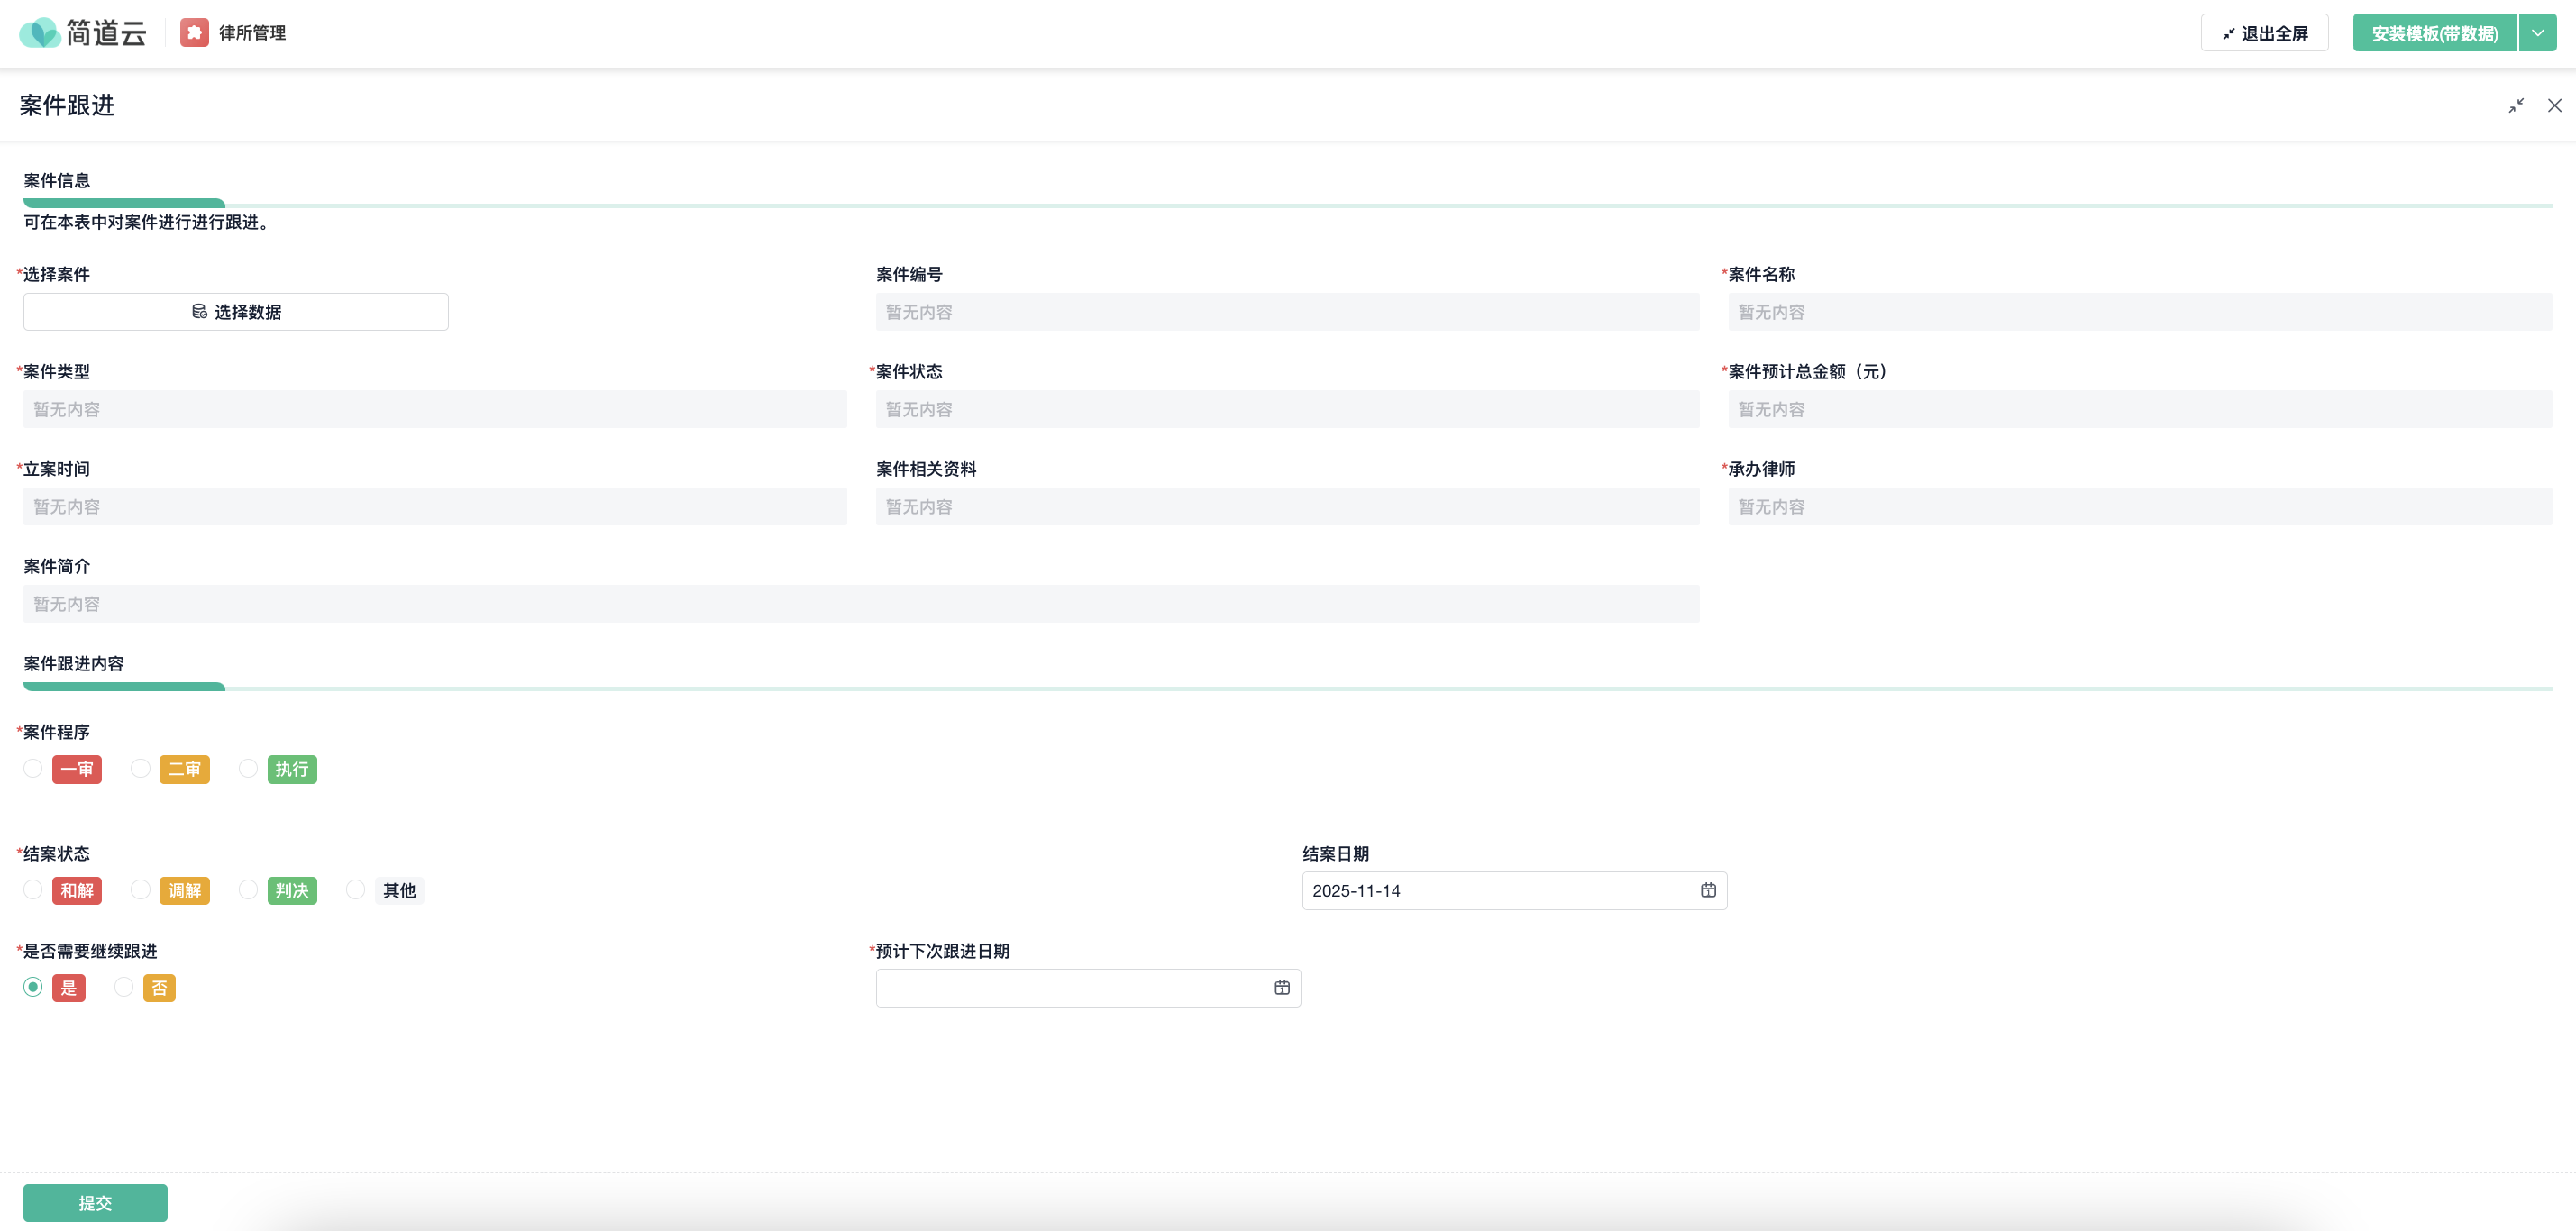2576x1231 pixels.
Task: Open the 结案日期 date field
Action: (1500, 890)
